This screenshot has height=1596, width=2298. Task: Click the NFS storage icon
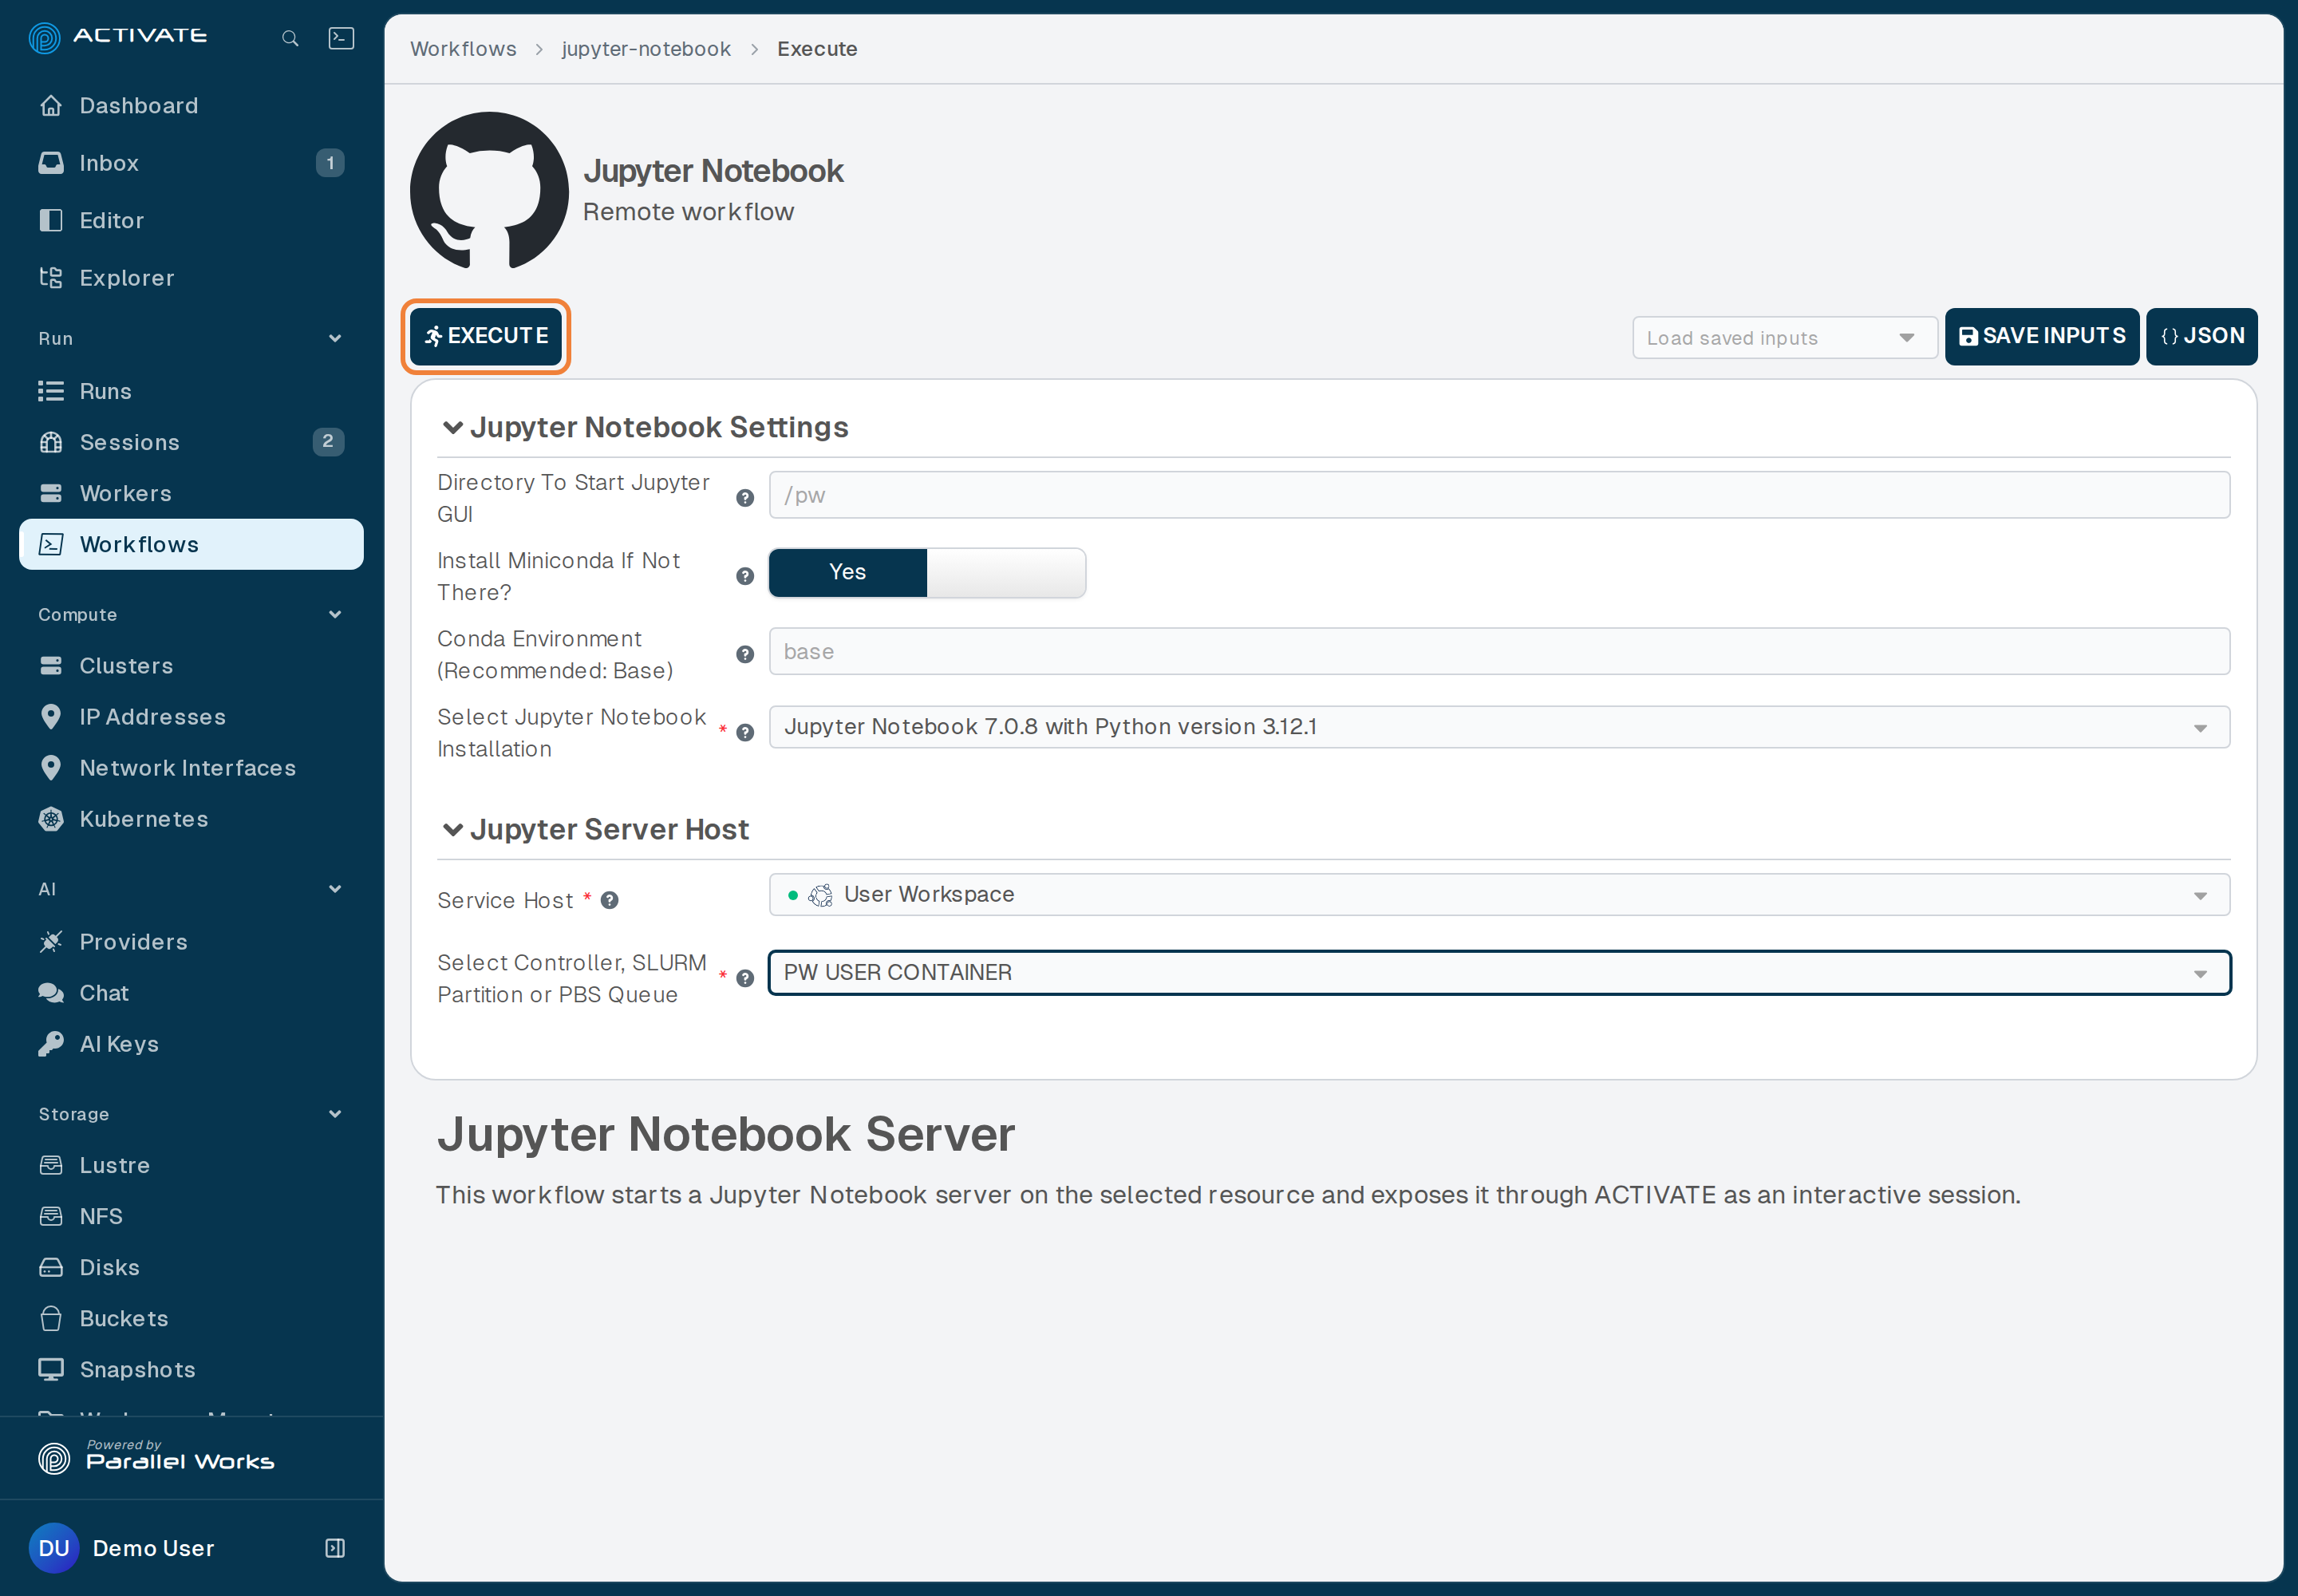[51, 1217]
